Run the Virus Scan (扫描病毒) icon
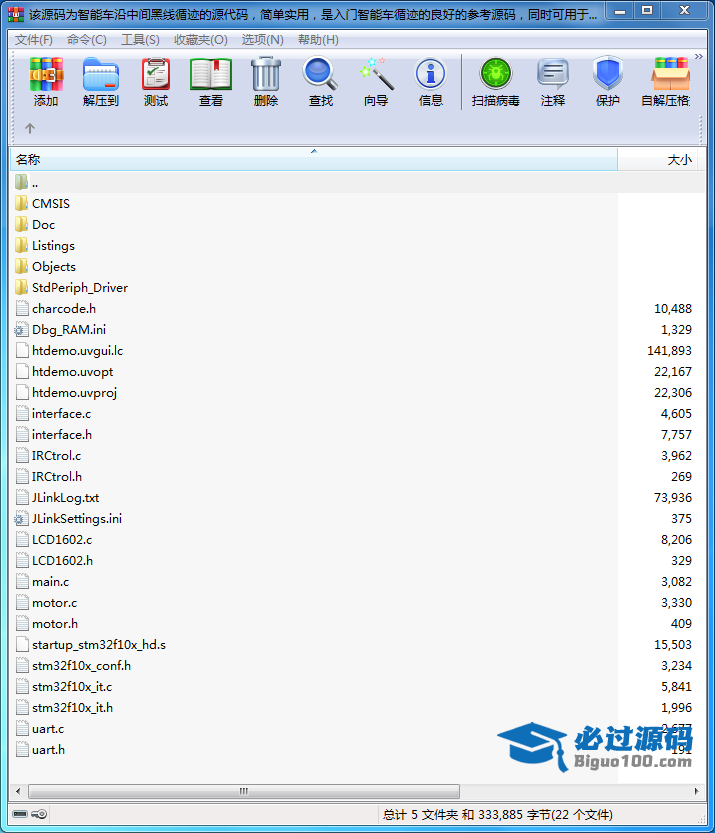Image resolution: width=715 pixels, height=833 pixels. (495, 81)
